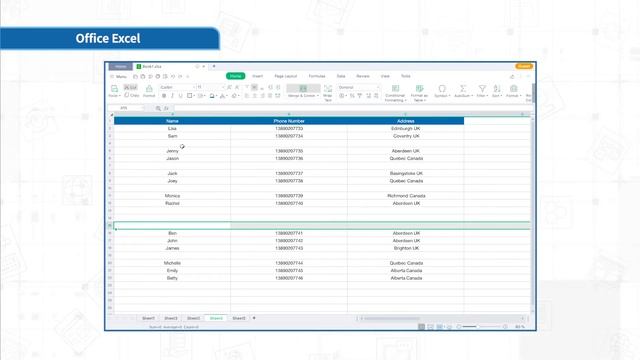Click the zoom magnifier icon in formula bar
This screenshot has height=360, width=640.
[x=158, y=108]
